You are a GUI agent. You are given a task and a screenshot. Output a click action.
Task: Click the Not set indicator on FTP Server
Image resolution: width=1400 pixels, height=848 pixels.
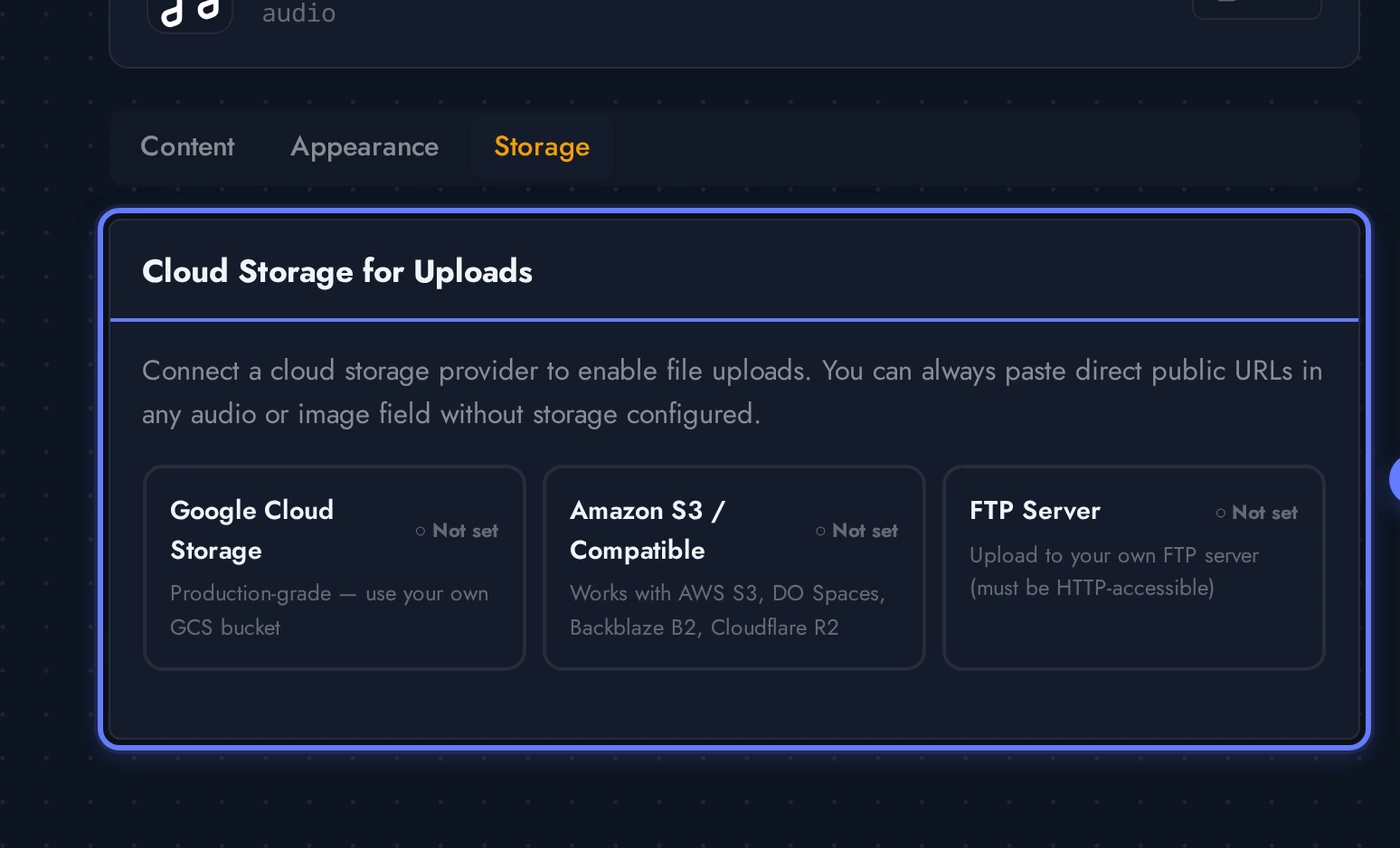tap(1256, 513)
